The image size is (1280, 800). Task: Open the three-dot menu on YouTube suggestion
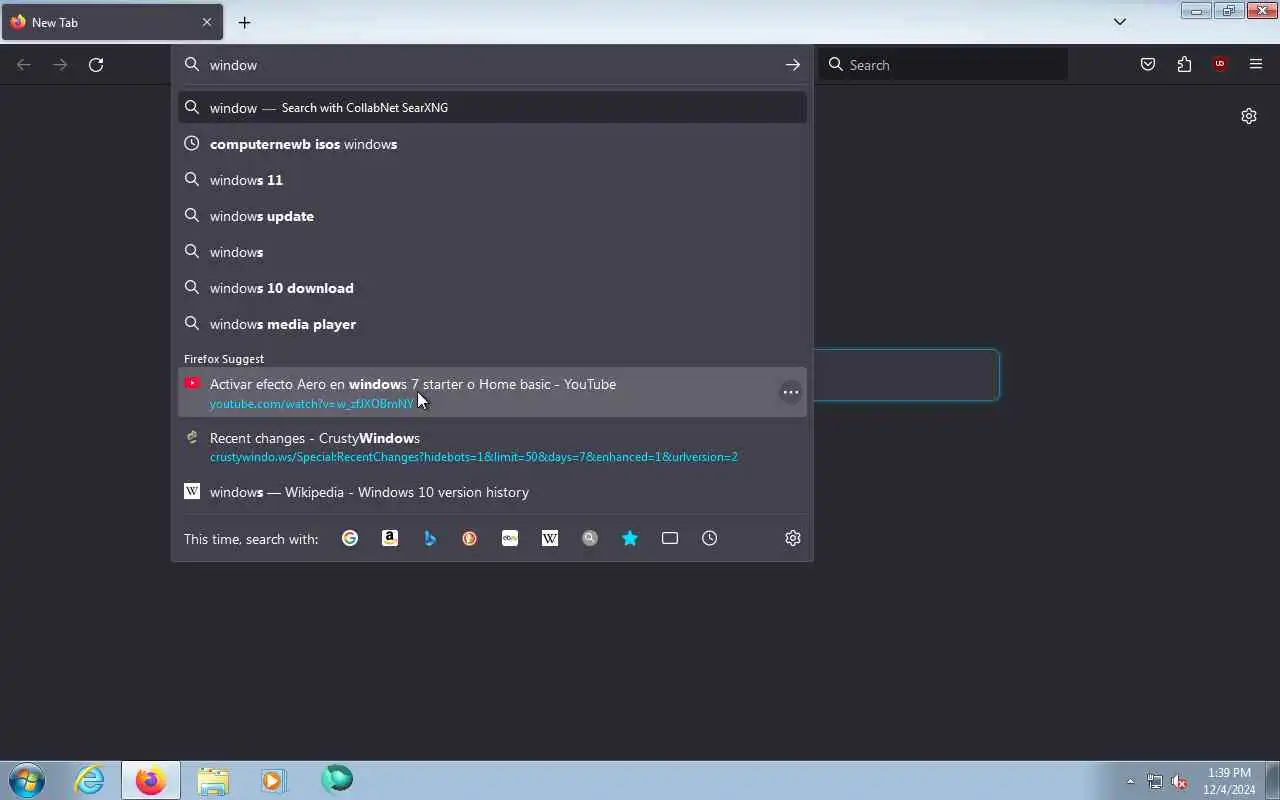(791, 392)
